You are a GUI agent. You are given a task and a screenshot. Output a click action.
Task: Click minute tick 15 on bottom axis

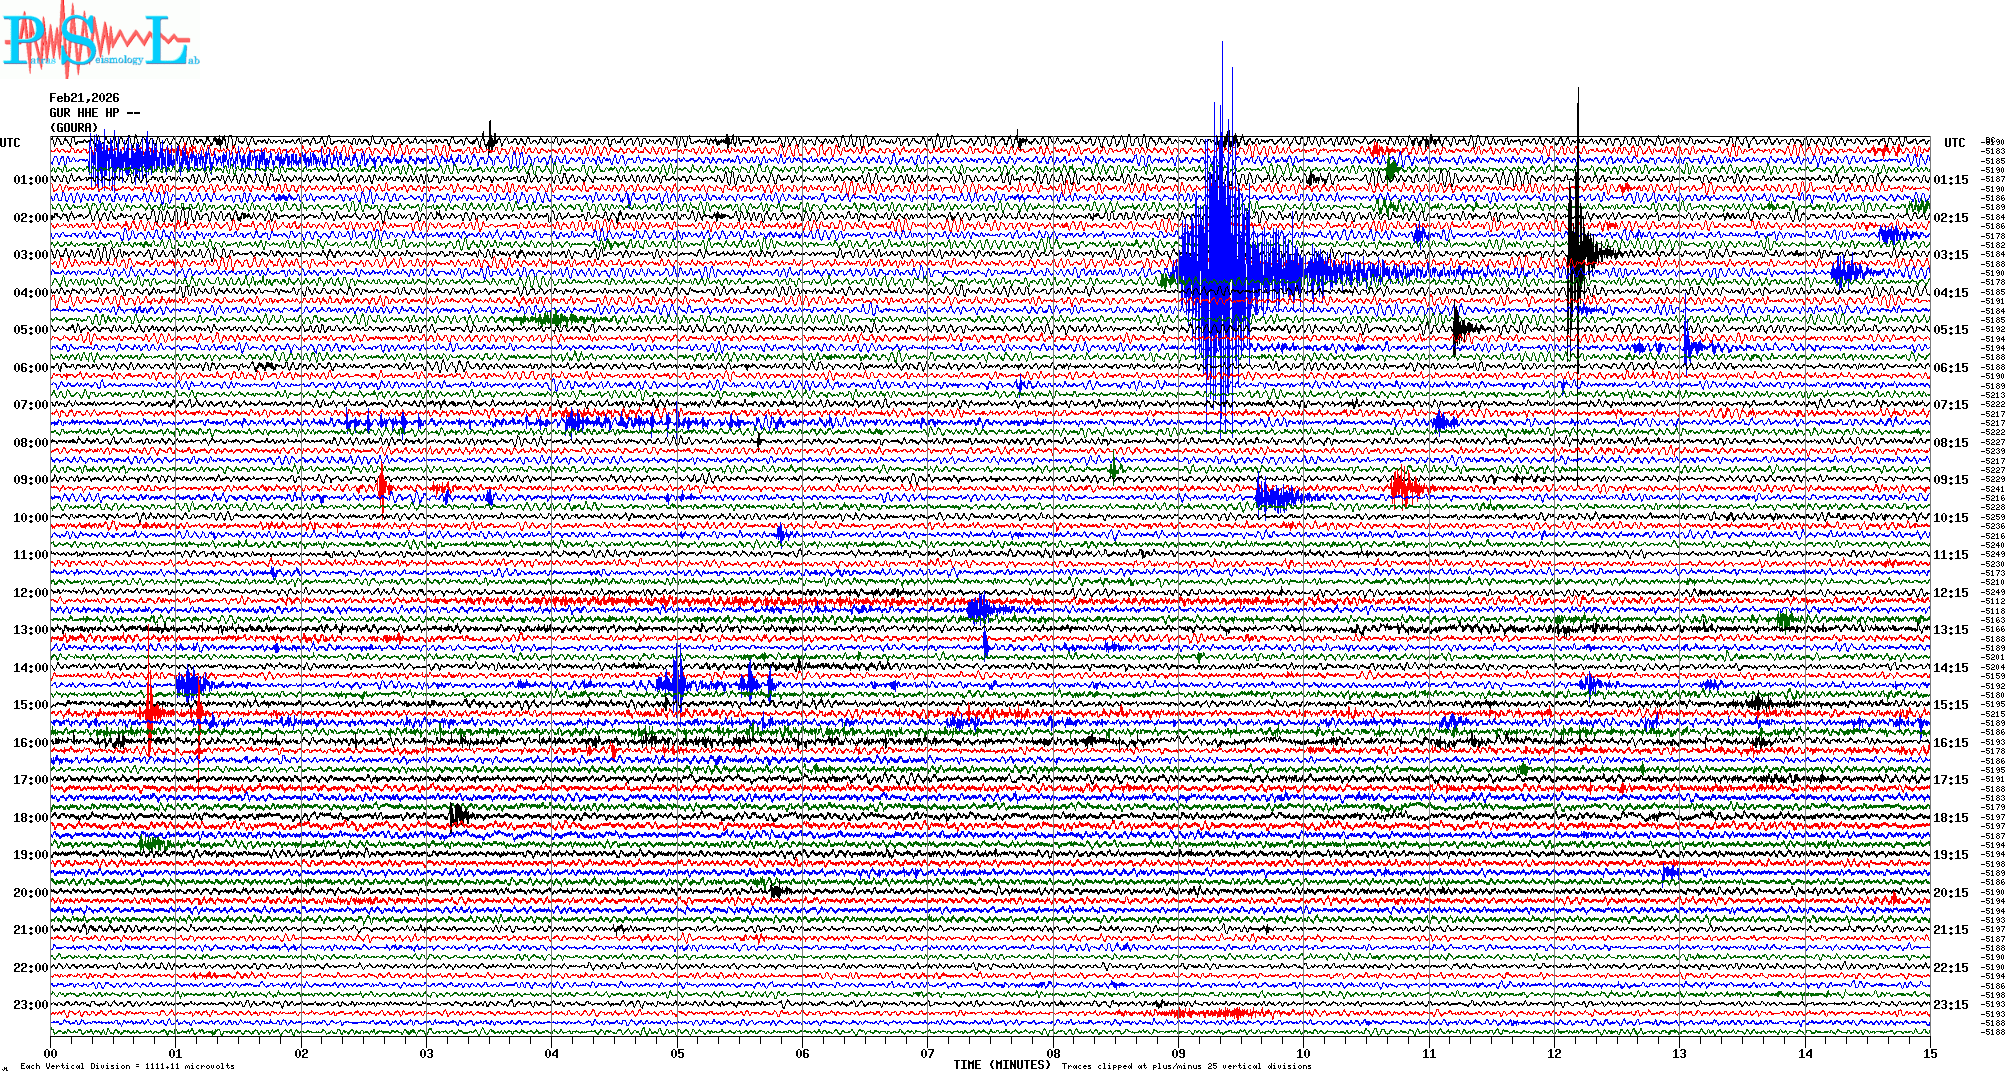[1929, 1054]
